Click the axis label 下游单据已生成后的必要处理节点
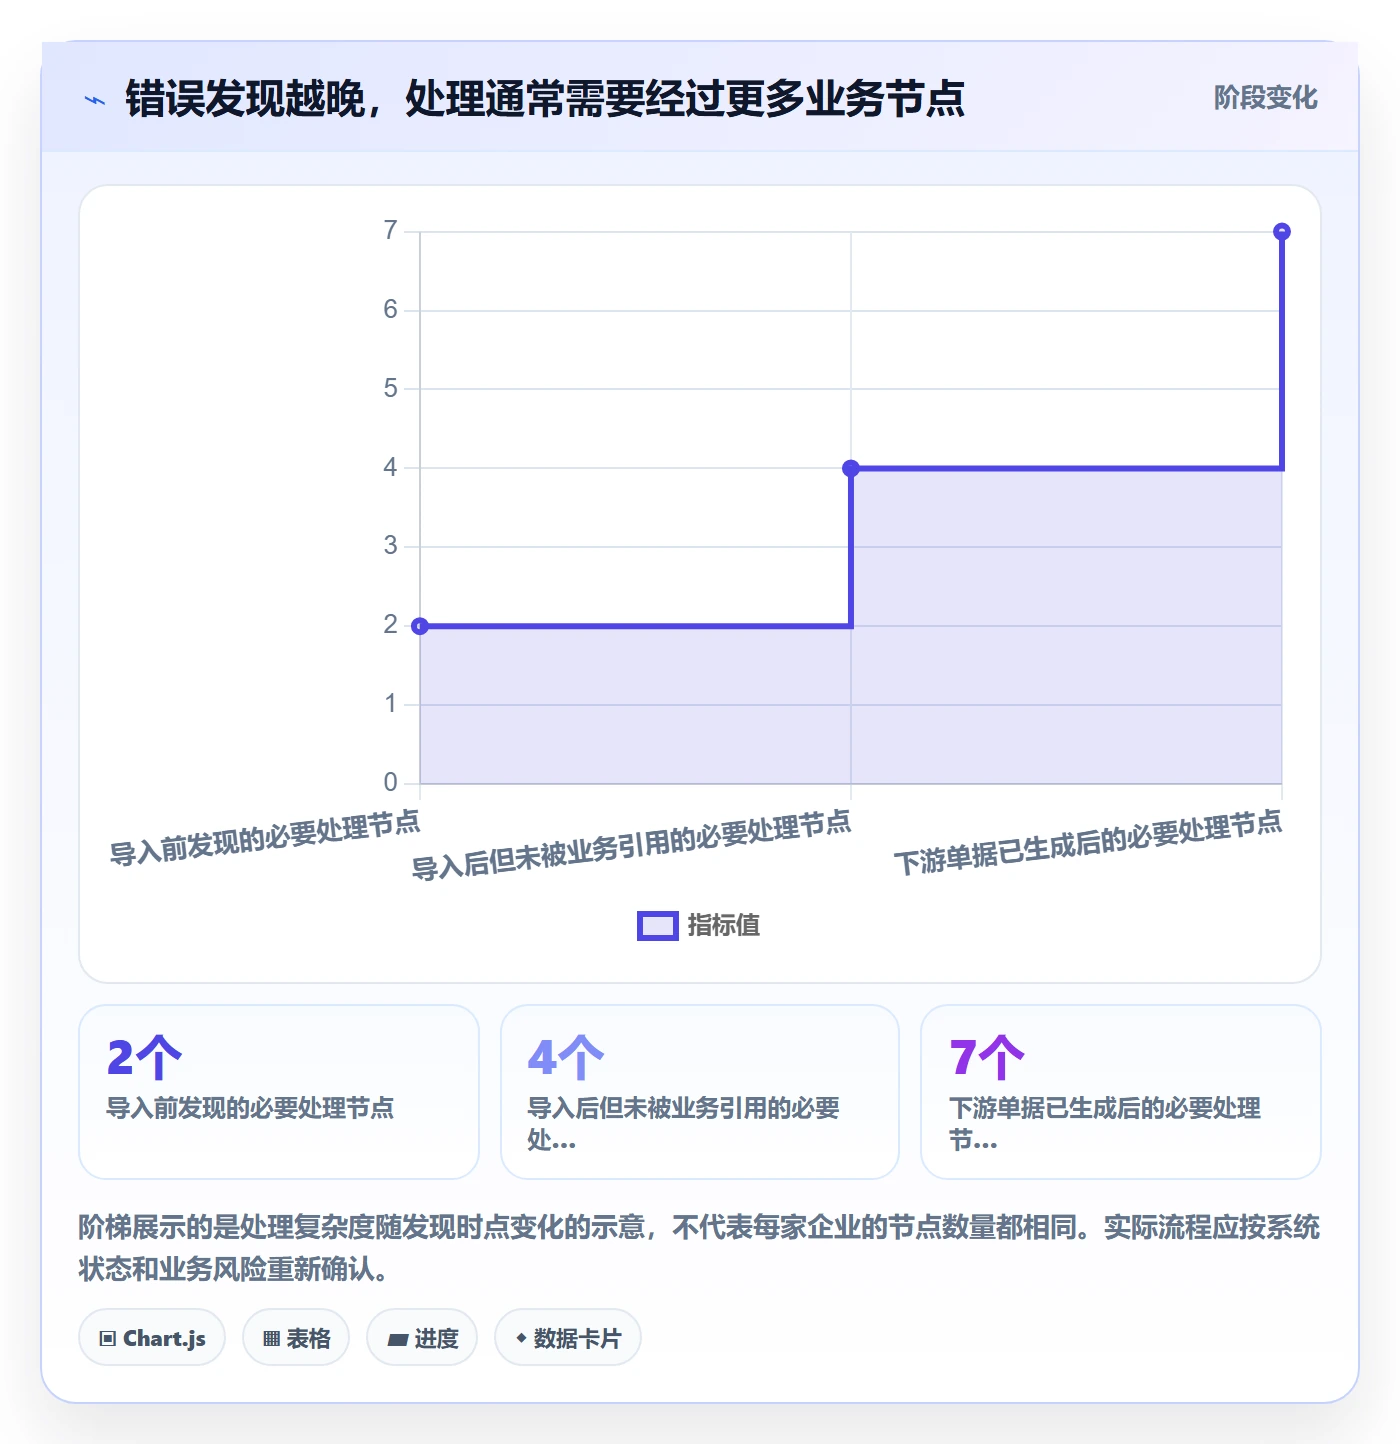This screenshot has height=1444, width=1400. coord(1088,843)
